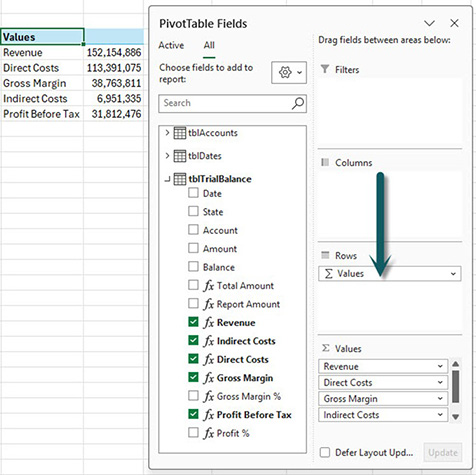Viewport: 476px width, 475px height.
Task: Collapse the PivotTable Fields pane options chevron
Action: coord(429,23)
